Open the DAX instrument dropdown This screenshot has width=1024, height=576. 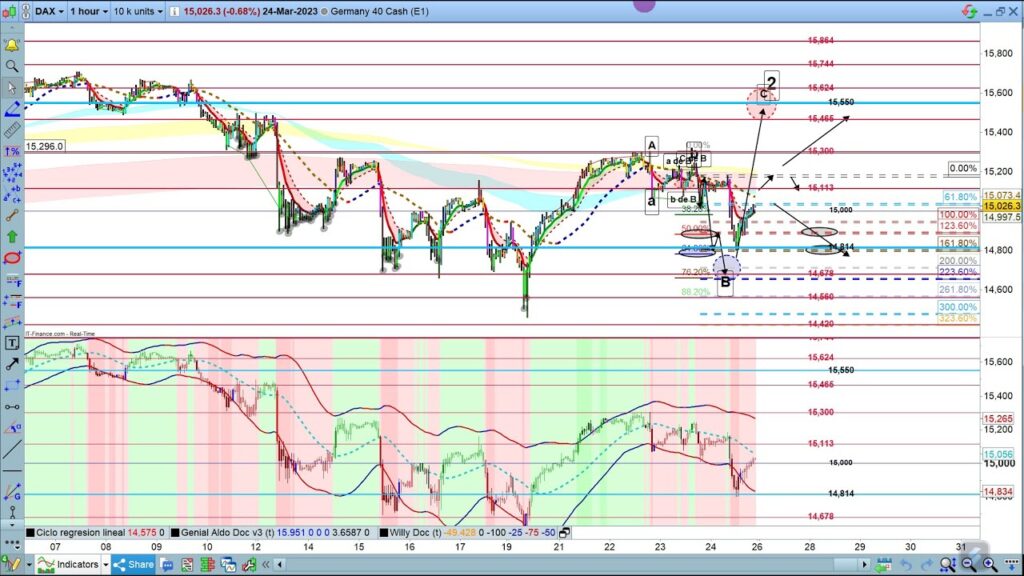tap(48, 12)
